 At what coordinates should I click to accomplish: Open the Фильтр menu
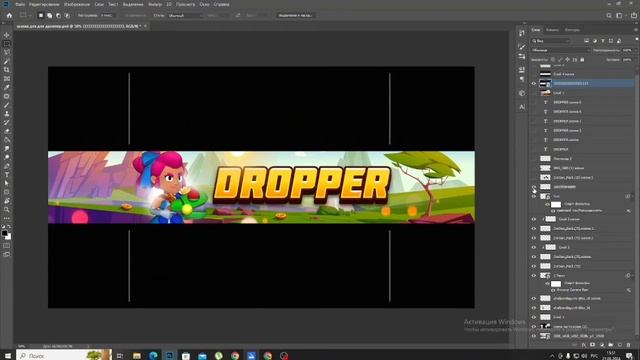pyautogui.click(x=155, y=4)
